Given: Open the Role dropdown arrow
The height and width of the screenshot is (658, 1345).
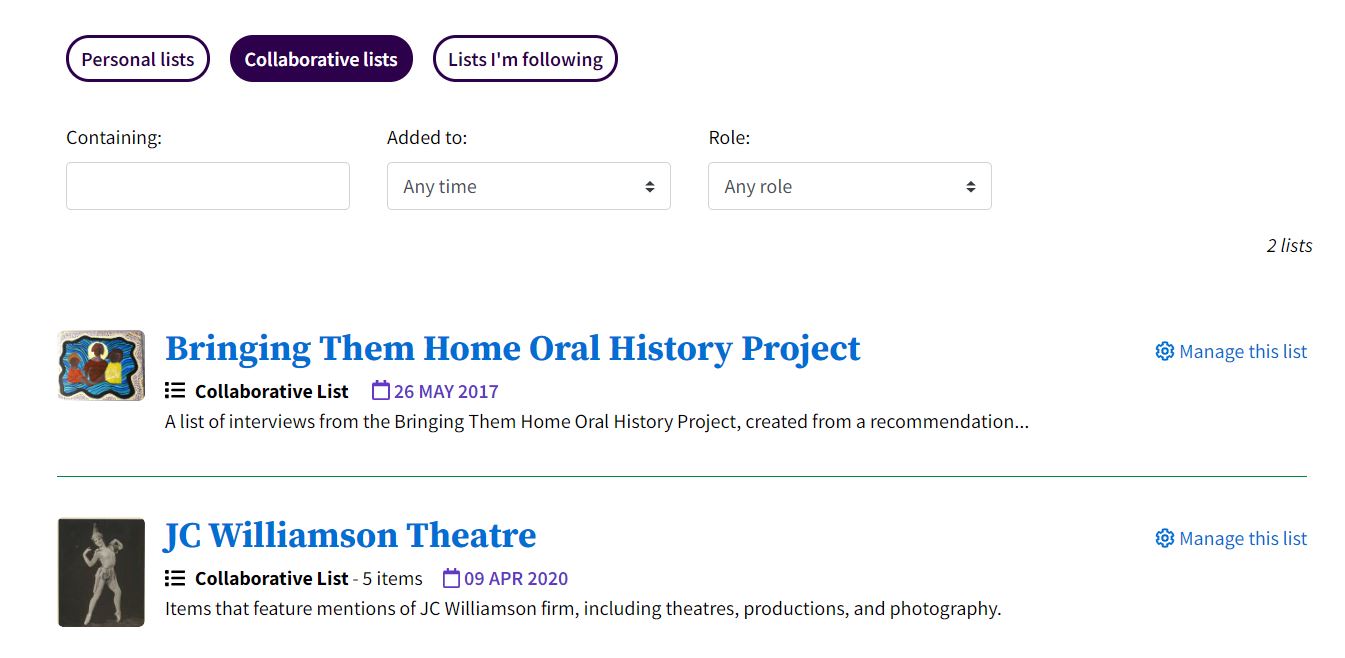Looking at the screenshot, I should tap(971, 187).
